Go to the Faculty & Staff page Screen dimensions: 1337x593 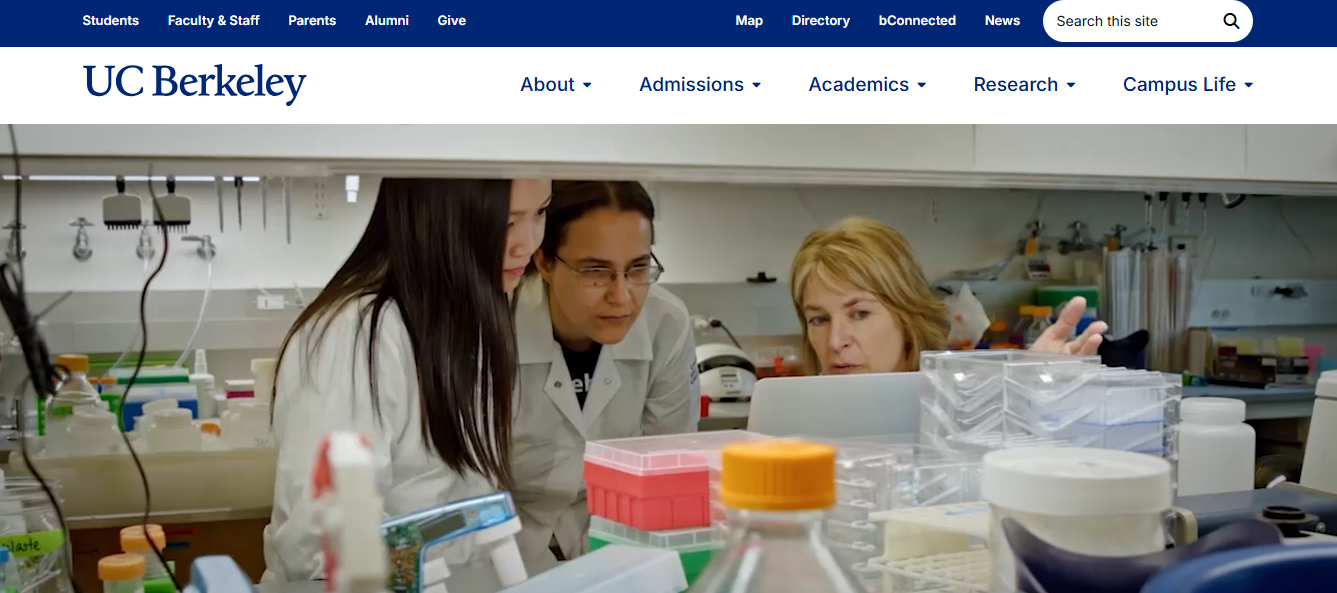[x=213, y=21]
